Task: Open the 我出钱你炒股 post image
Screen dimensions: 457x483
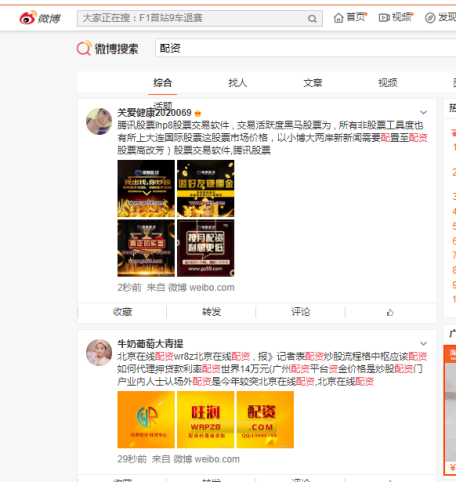Action: coord(146,189)
